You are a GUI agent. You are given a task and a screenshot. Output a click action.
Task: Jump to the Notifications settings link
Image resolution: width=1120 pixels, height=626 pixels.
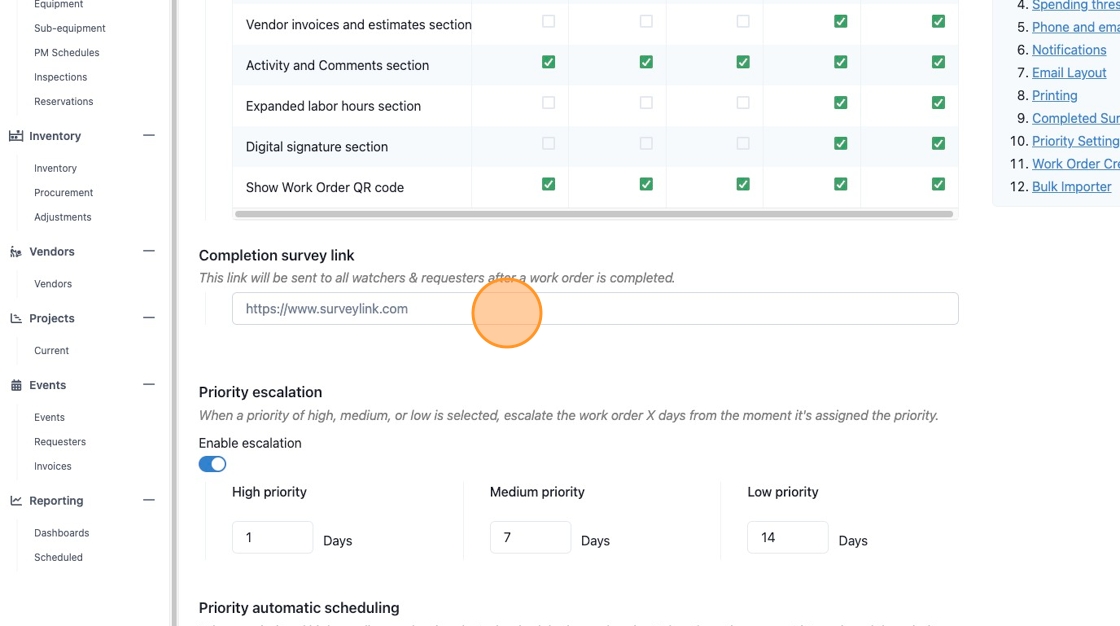(x=1069, y=50)
